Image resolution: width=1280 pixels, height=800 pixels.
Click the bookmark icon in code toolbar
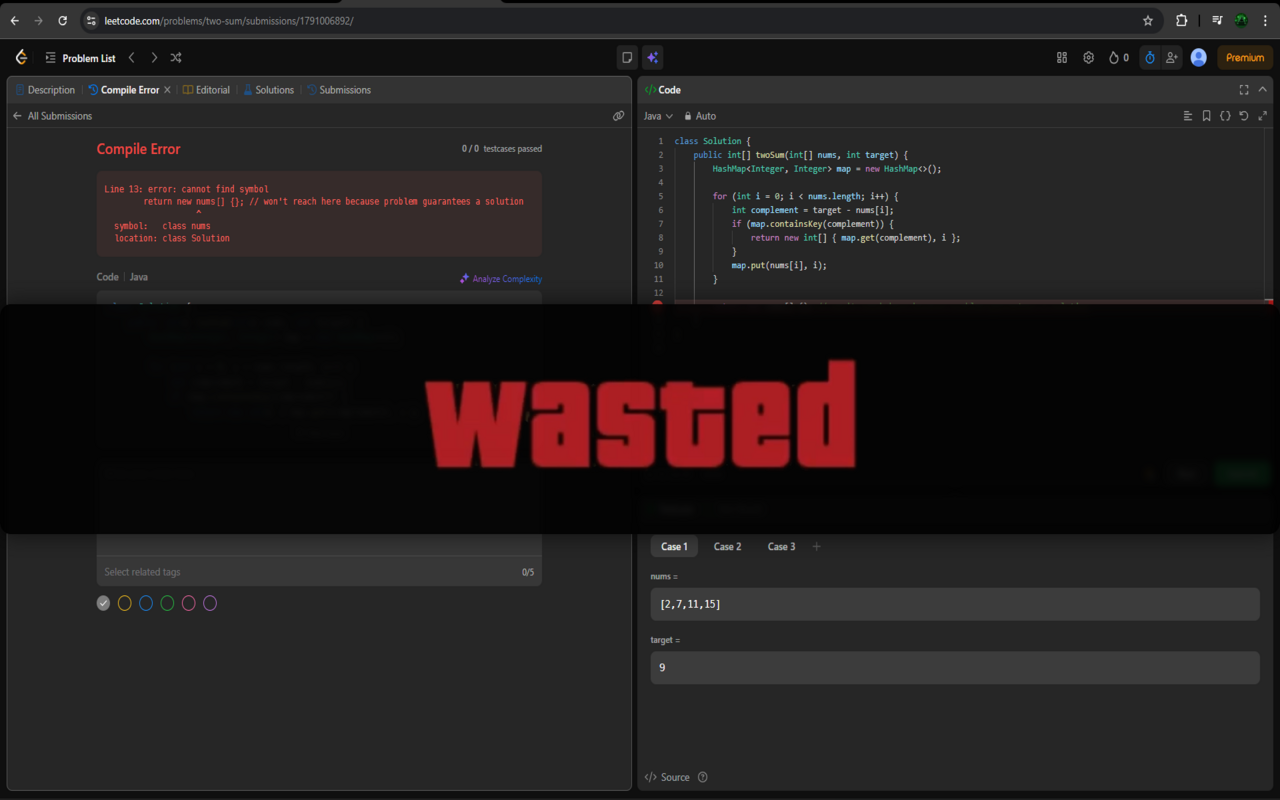[1207, 116]
